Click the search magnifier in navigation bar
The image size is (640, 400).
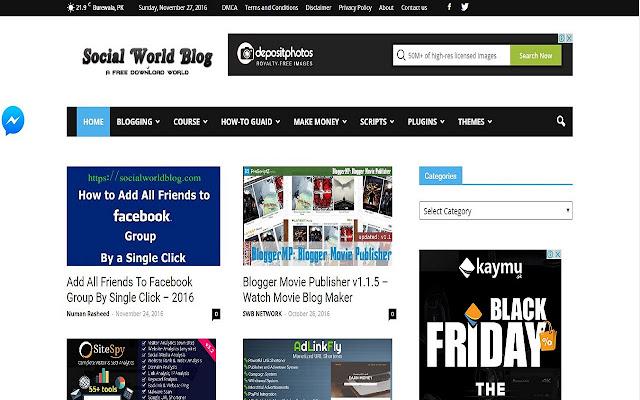[x=561, y=121]
